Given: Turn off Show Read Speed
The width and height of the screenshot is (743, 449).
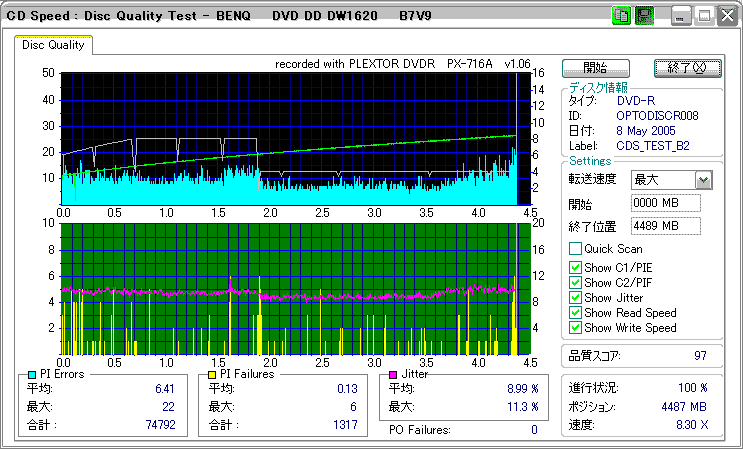Looking at the screenshot, I should click(x=575, y=313).
